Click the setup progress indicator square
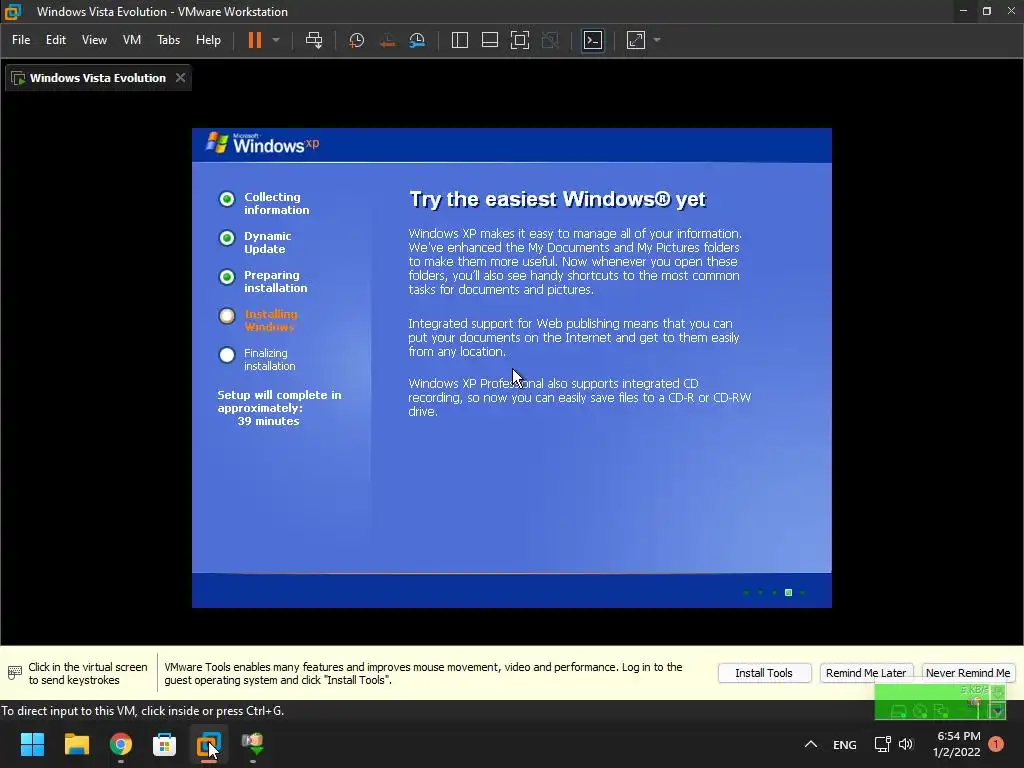Image resolution: width=1024 pixels, height=768 pixels. (x=788, y=592)
